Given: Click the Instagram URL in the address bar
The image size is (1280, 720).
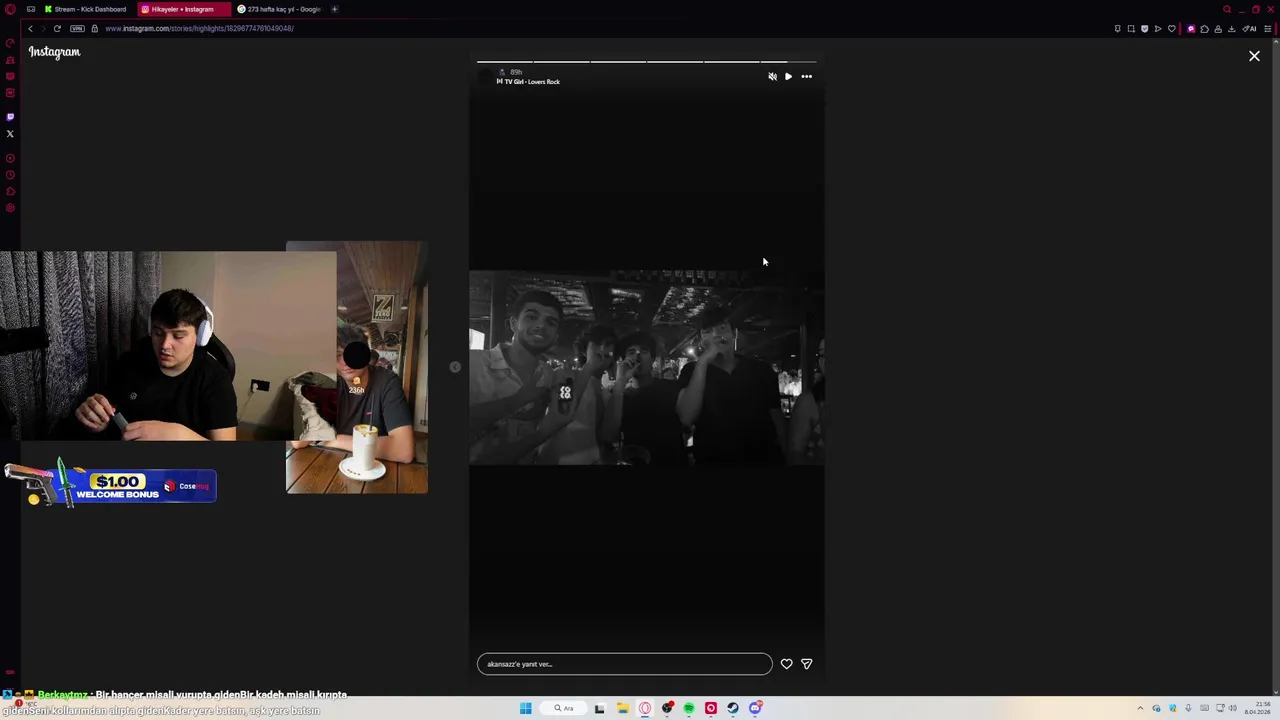Looking at the screenshot, I should point(199,28).
